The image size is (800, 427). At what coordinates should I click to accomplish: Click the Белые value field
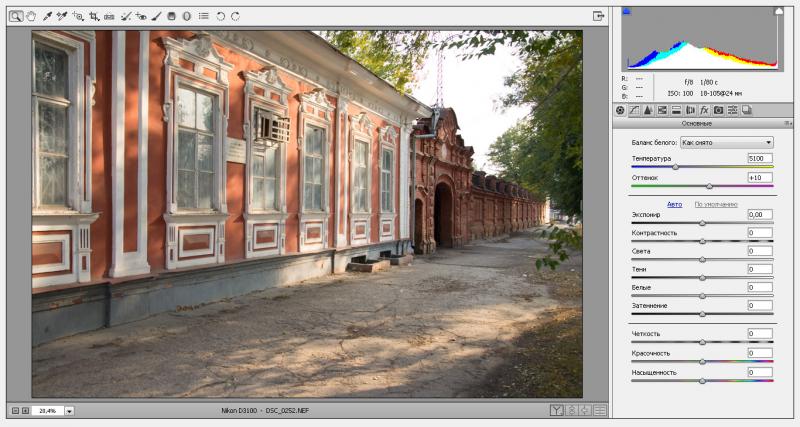click(x=760, y=287)
